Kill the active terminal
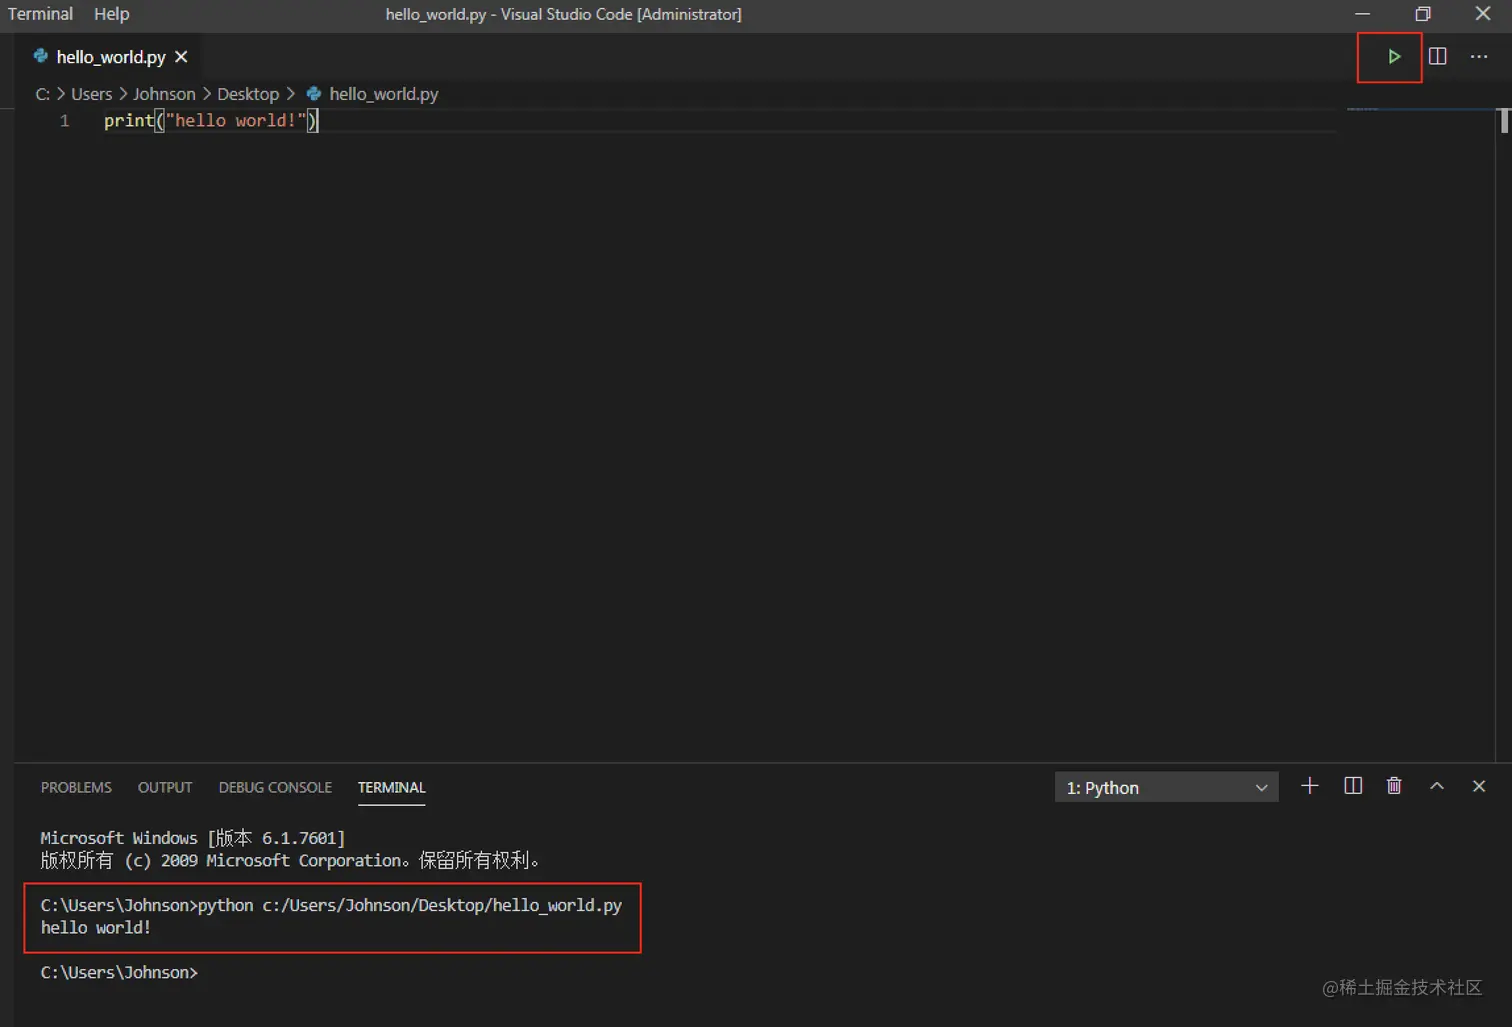 1394,786
